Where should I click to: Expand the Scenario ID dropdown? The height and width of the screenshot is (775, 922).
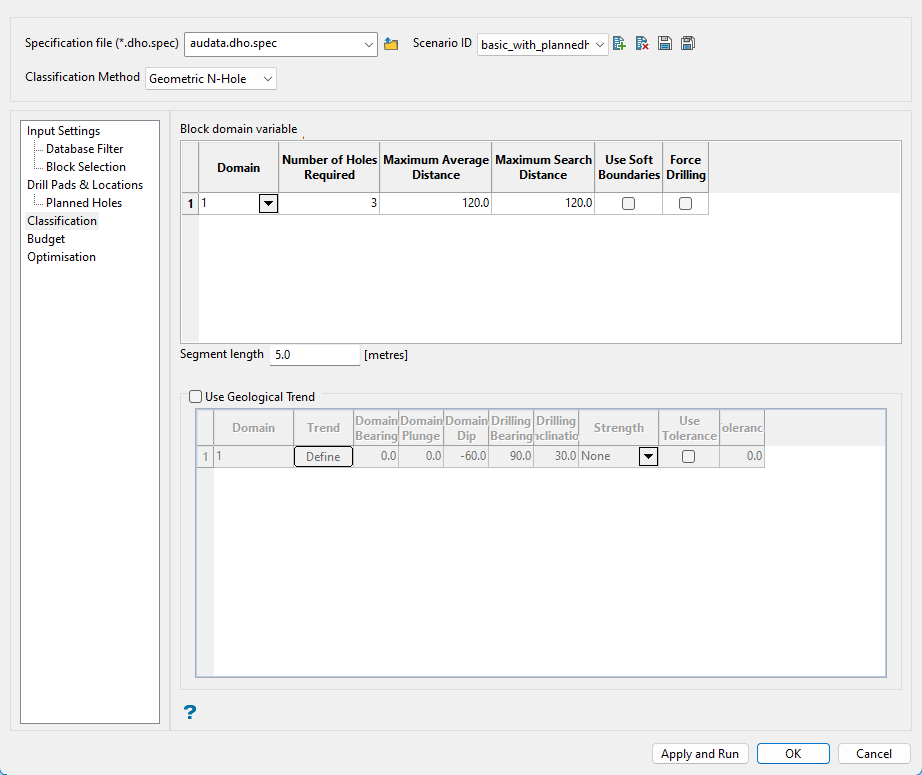[x=599, y=44]
